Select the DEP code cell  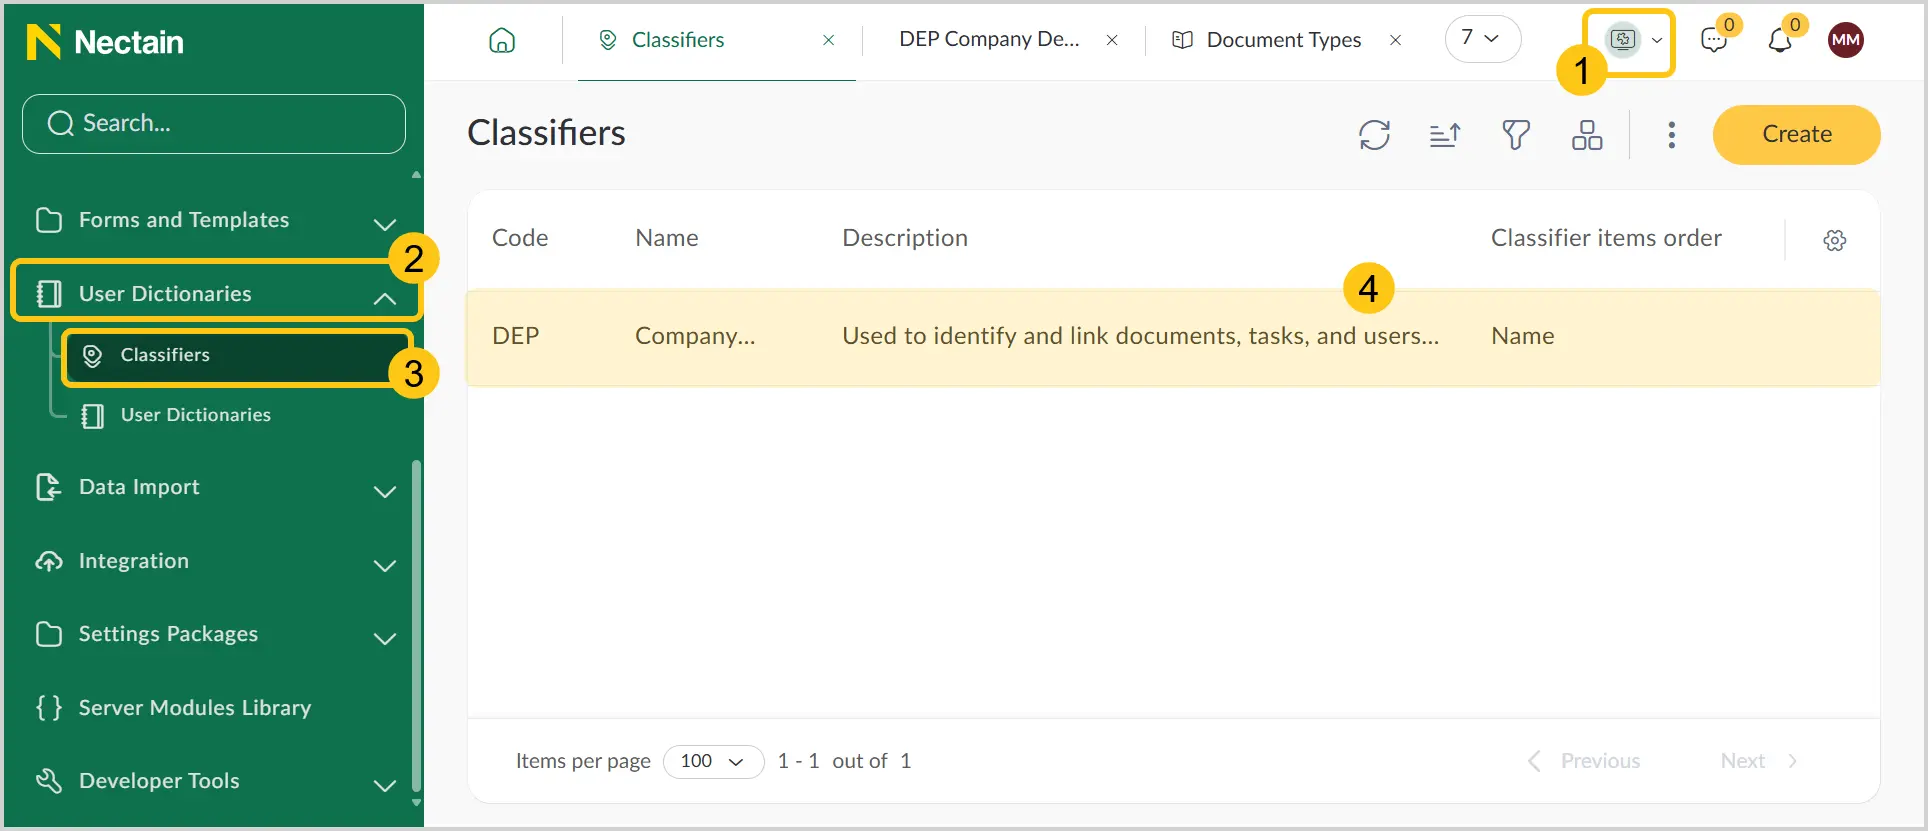coord(516,336)
